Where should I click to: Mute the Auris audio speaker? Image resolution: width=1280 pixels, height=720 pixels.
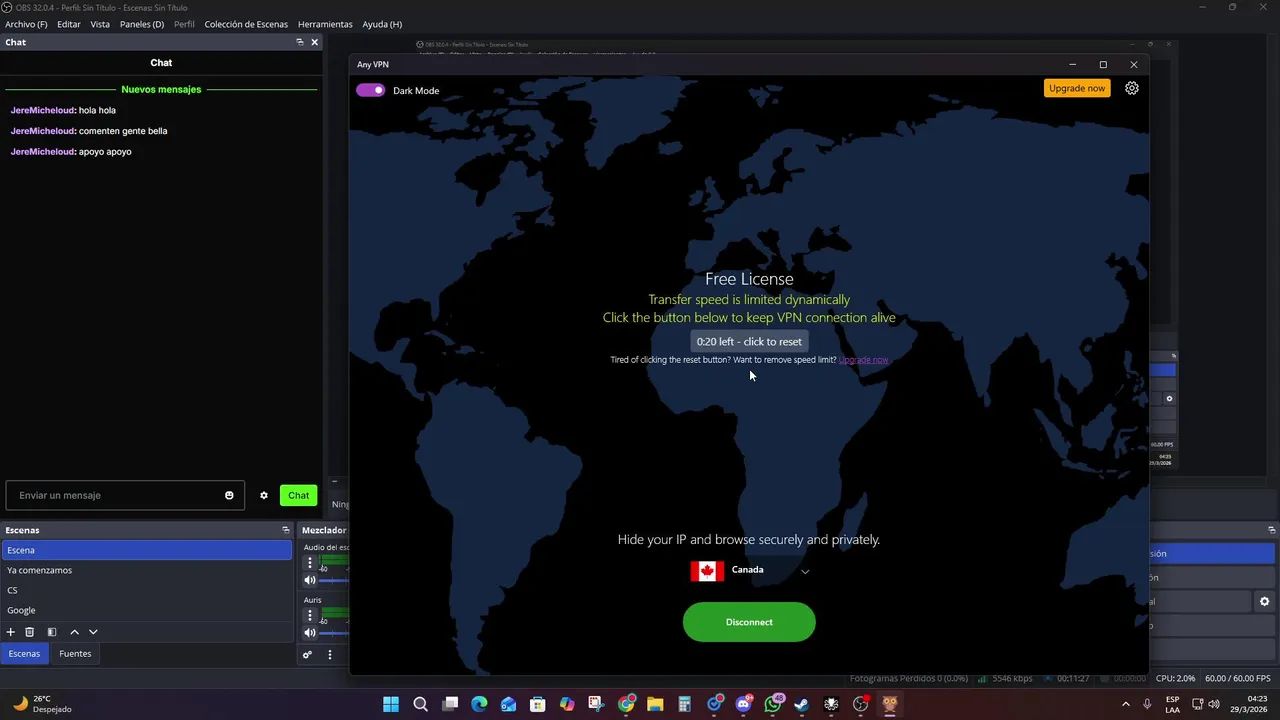point(310,632)
